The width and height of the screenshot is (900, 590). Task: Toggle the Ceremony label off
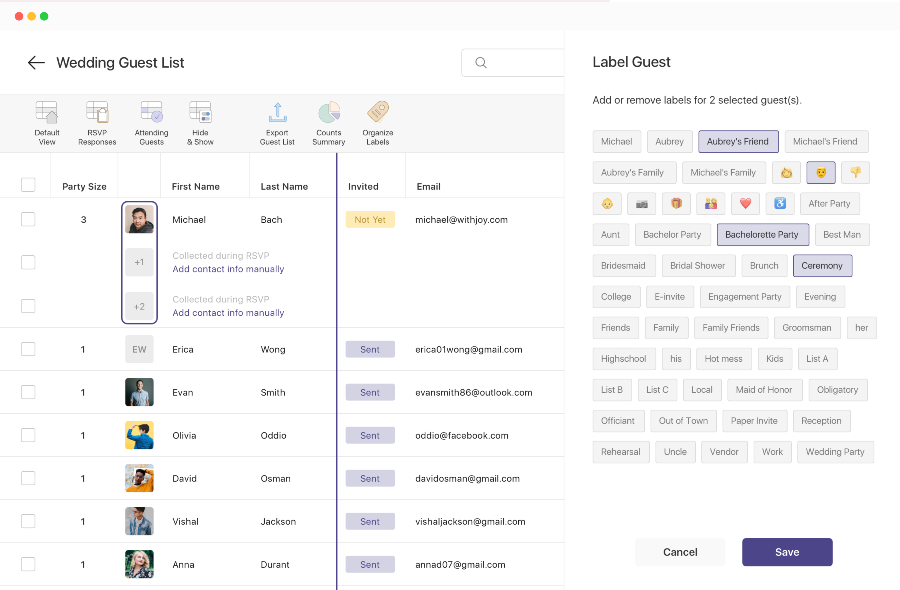click(x=823, y=265)
